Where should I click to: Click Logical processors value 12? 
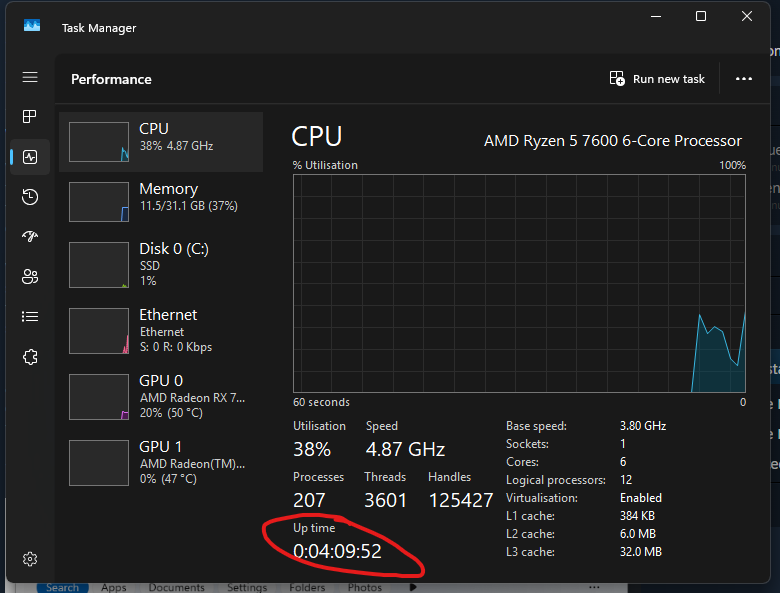pyautogui.click(x=626, y=480)
